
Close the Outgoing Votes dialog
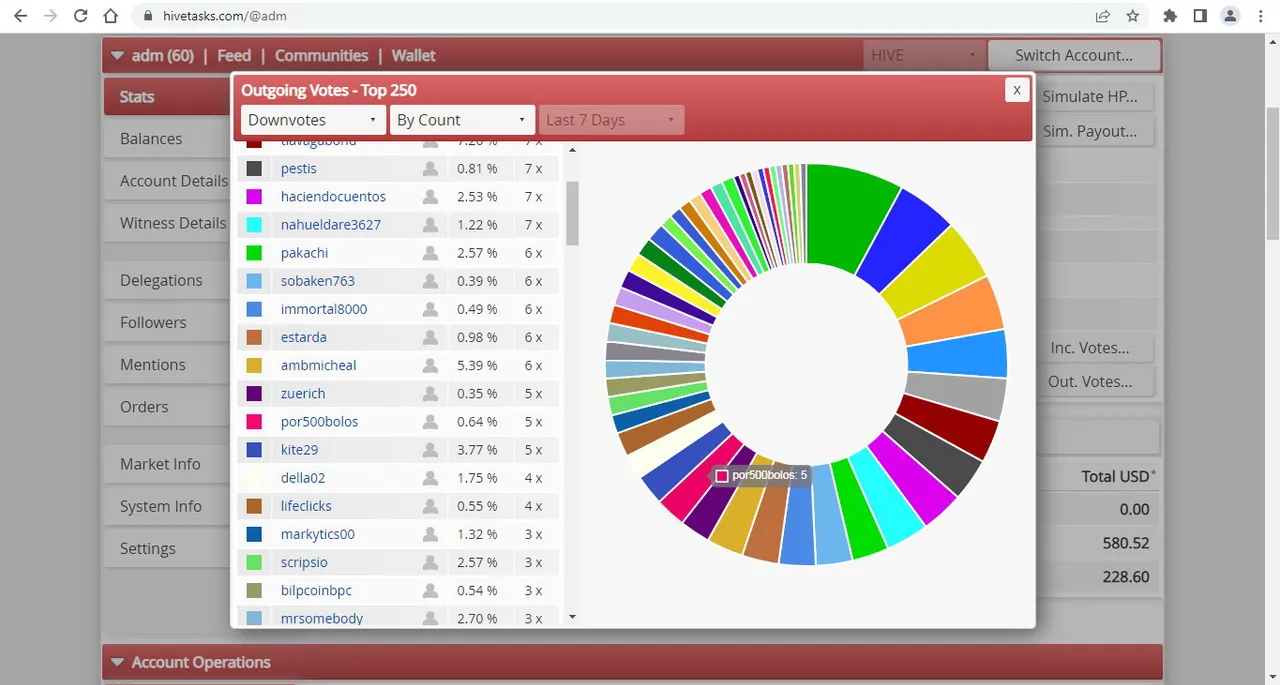pos(1016,90)
